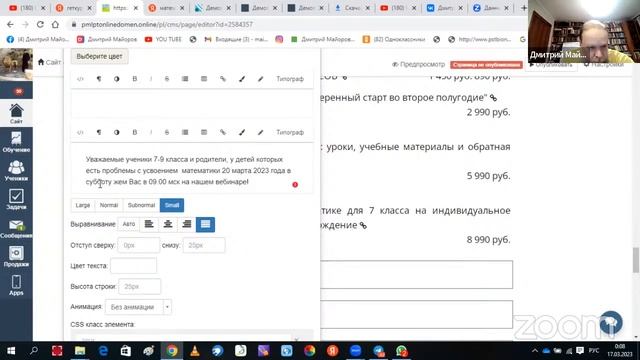Click the Отступ сверху input field
Image resolution: width=640 pixels, height=360 pixels.
pos(139,245)
